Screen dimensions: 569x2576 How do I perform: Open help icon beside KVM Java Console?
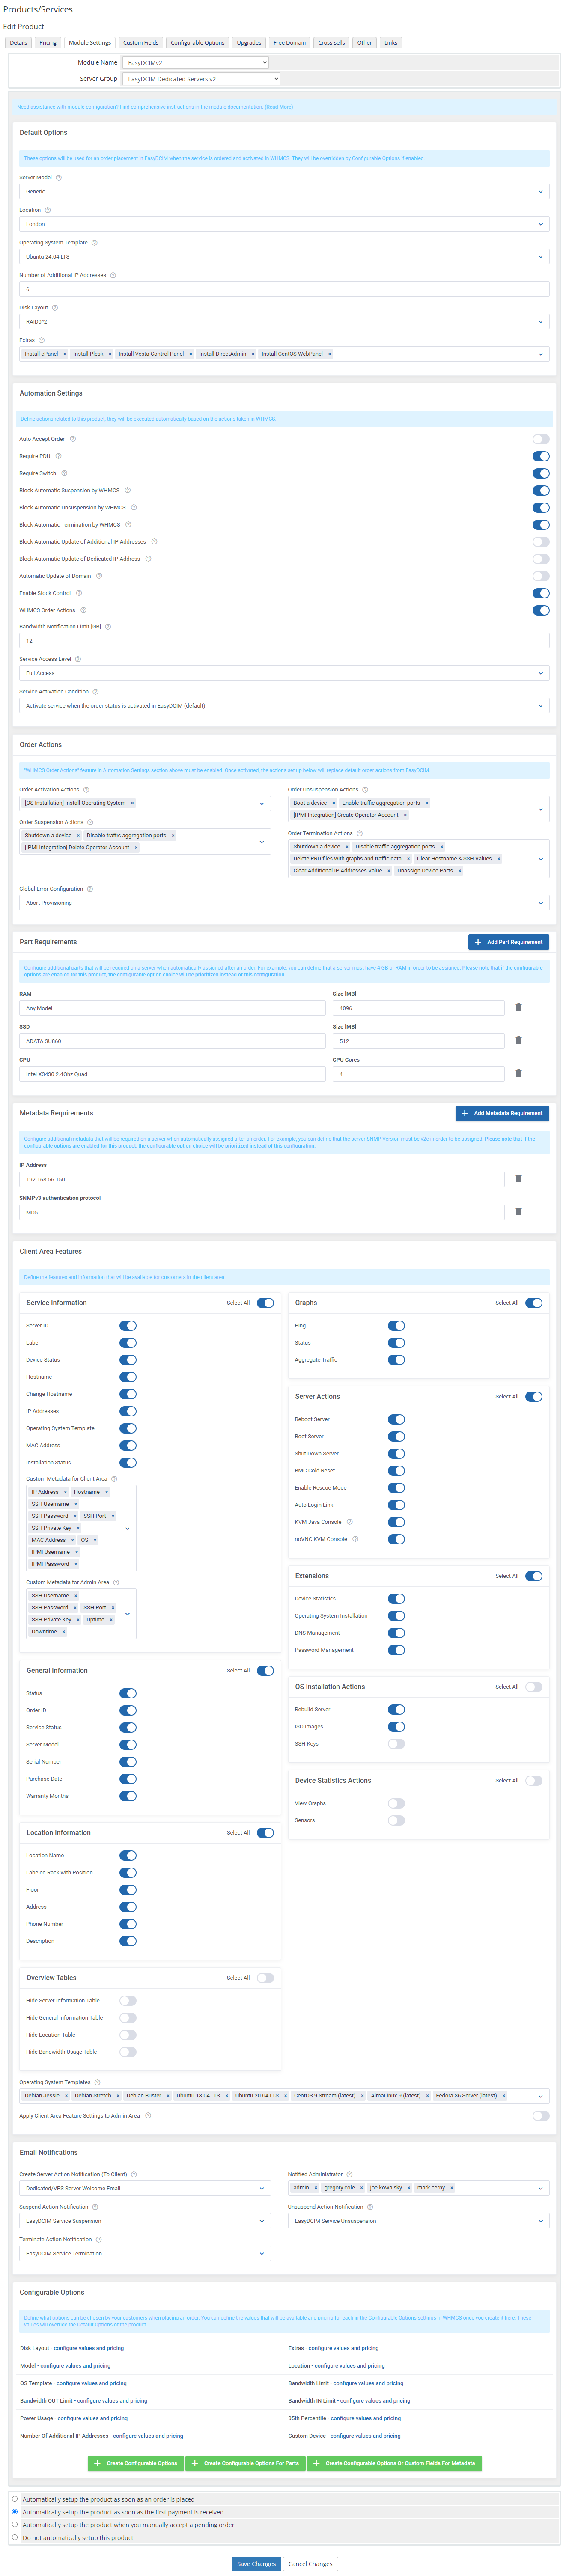coord(350,1522)
